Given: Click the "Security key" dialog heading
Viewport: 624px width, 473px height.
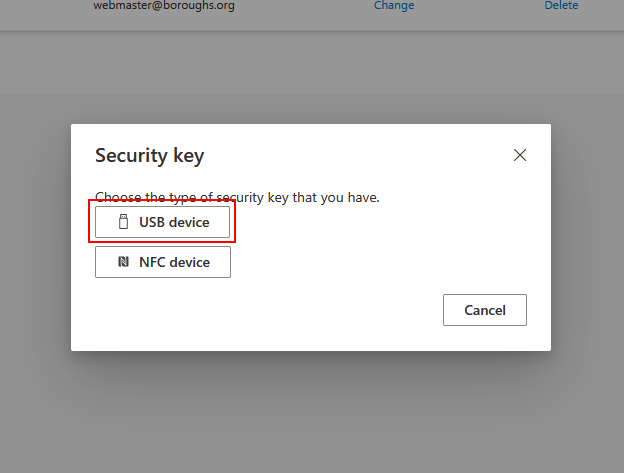Looking at the screenshot, I should (x=149, y=156).
